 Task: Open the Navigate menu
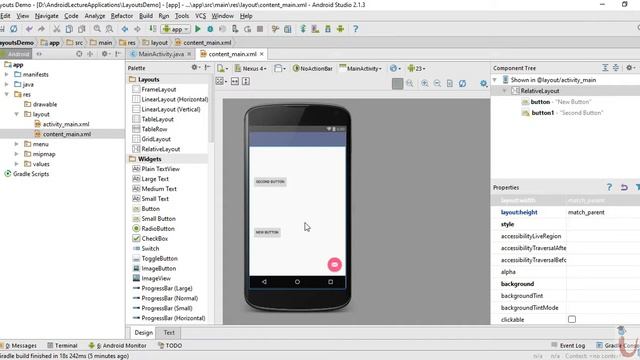[47, 16]
